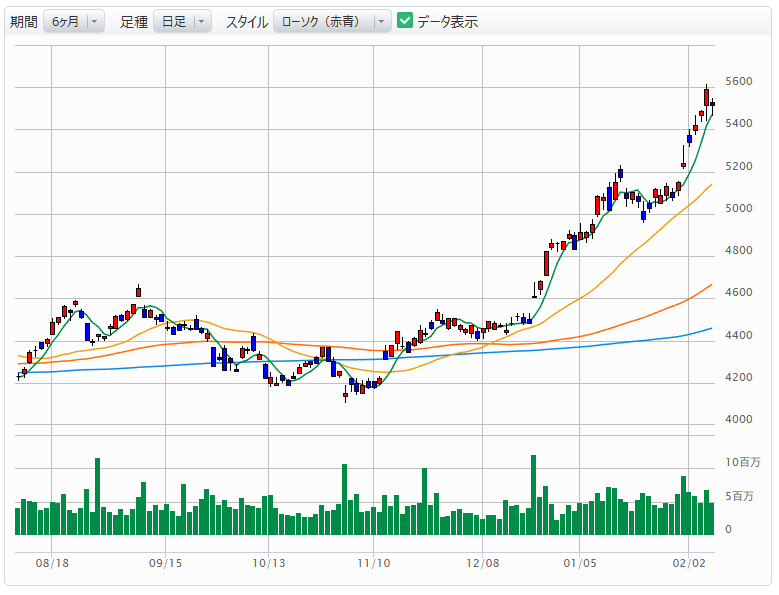
Task: Click the 4000 price axis label
Action: click(x=740, y=419)
